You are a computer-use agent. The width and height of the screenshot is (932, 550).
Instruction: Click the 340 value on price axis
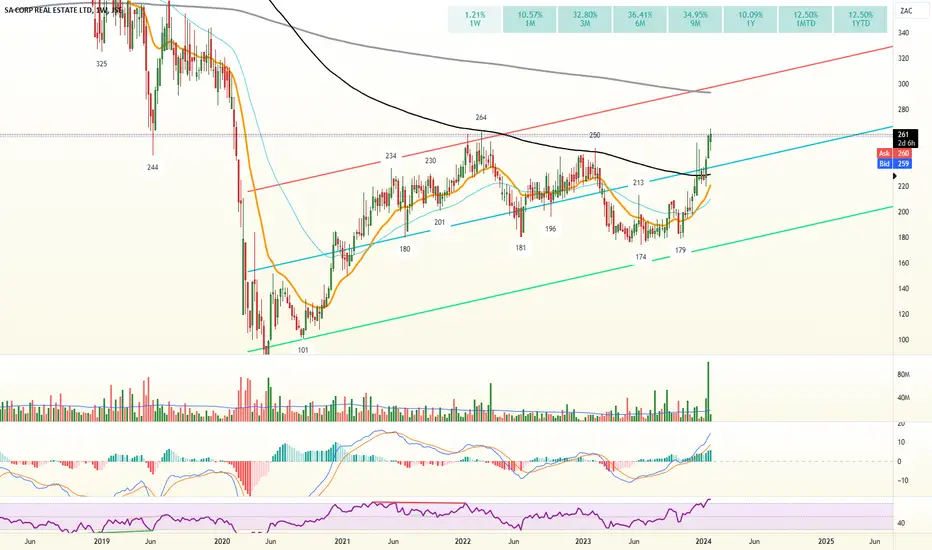[903, 33]
